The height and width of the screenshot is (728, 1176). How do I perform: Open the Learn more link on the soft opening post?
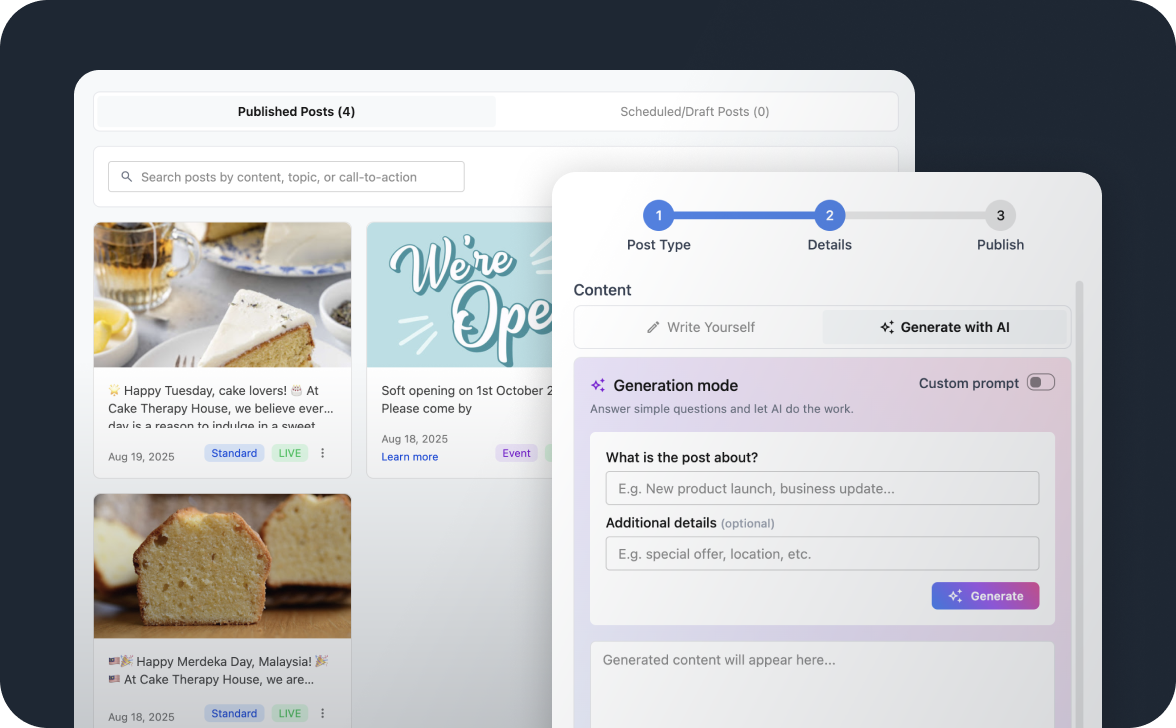409,456
